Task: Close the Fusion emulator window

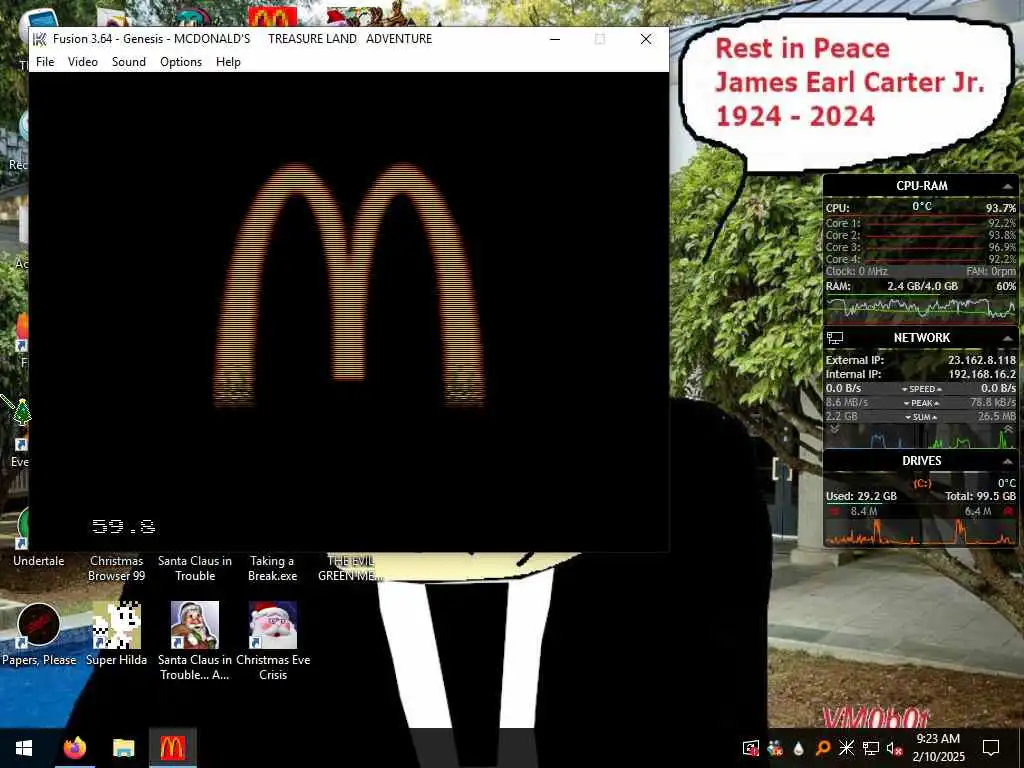Action: pyautogui.click(x=646, y=39)
